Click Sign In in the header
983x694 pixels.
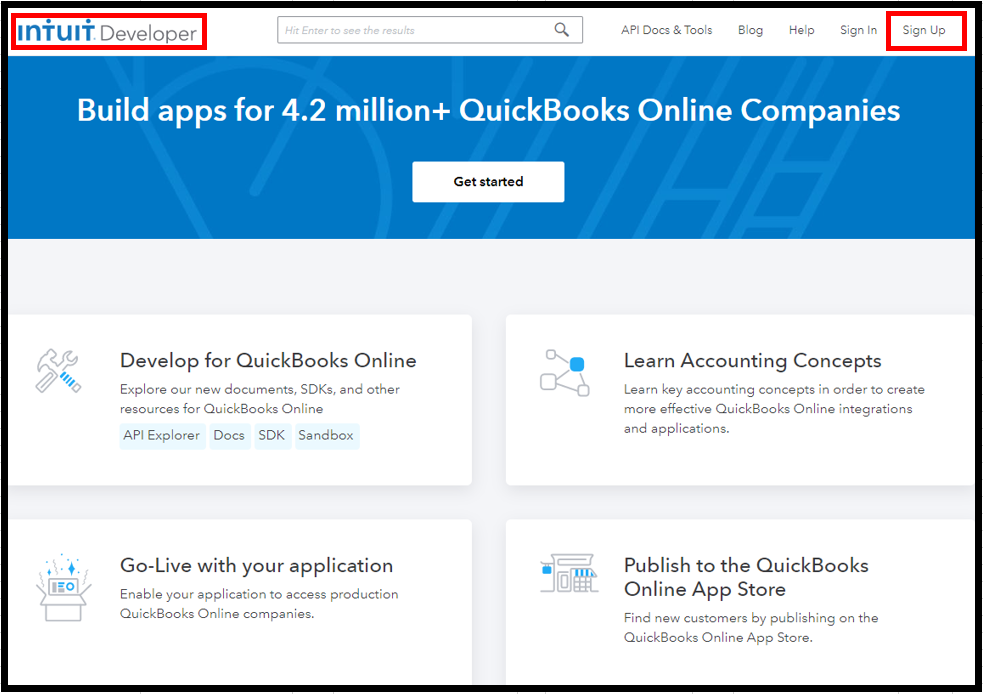tap(858, 30)
